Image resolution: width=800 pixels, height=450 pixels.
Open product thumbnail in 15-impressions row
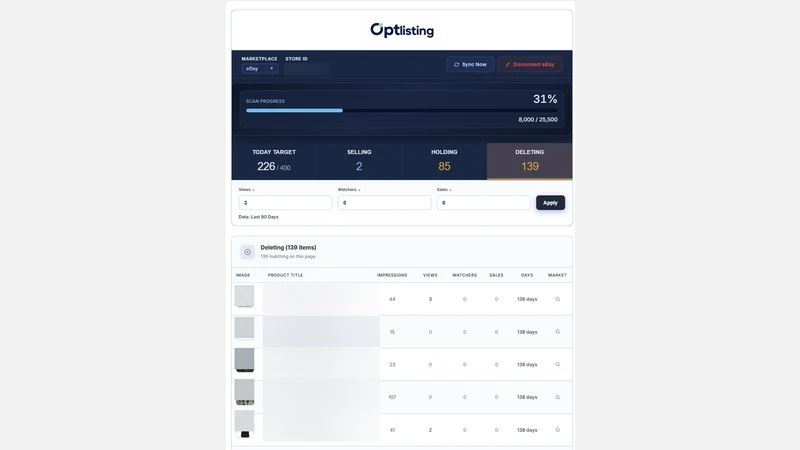coord(244,328)
